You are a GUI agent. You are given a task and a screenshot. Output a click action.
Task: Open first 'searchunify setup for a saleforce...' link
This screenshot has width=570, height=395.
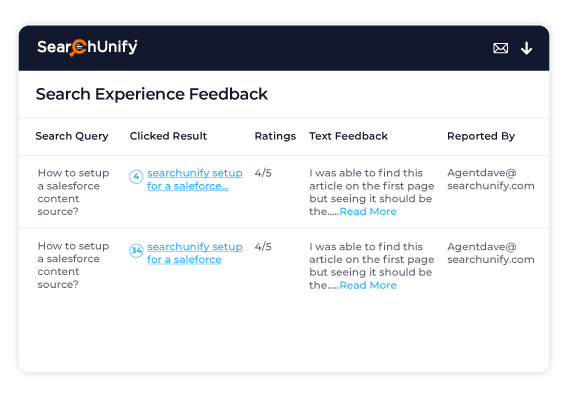pos(194,180)
